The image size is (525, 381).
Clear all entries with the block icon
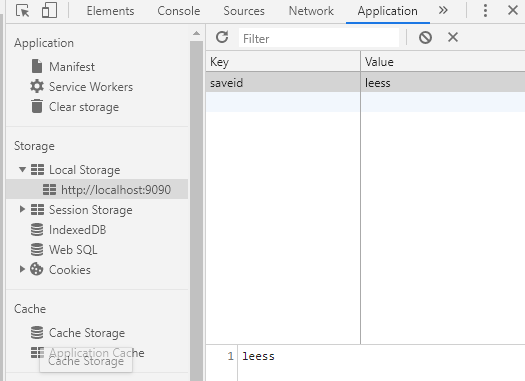coord(425,37)
